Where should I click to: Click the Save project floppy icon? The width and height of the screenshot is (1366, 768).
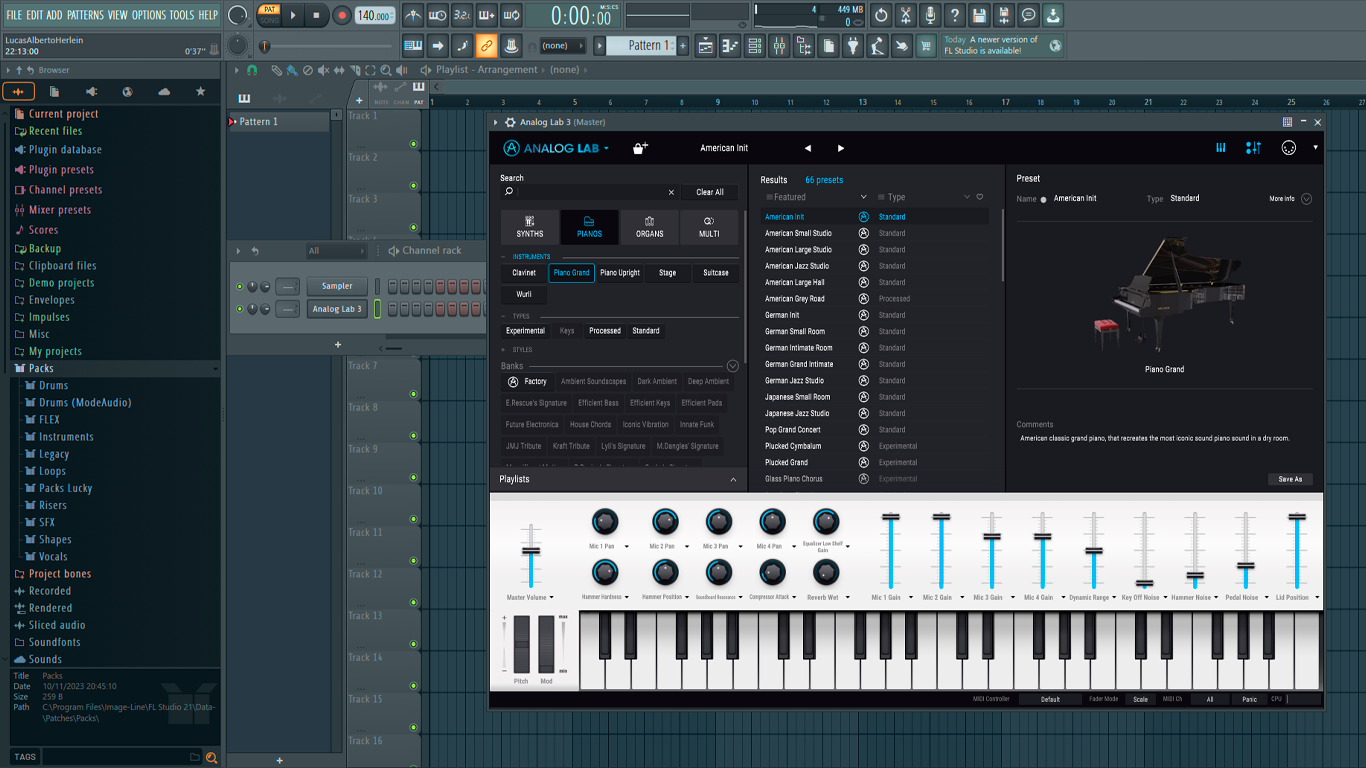tap(979, 15)
